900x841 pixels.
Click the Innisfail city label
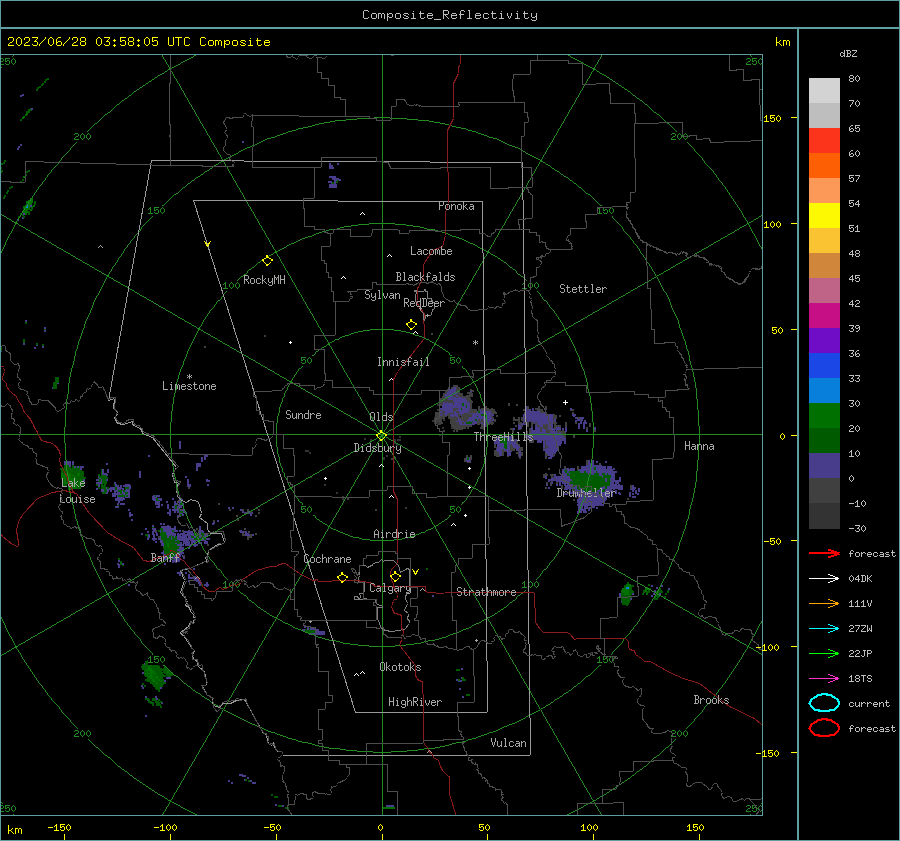pos(403,362)
